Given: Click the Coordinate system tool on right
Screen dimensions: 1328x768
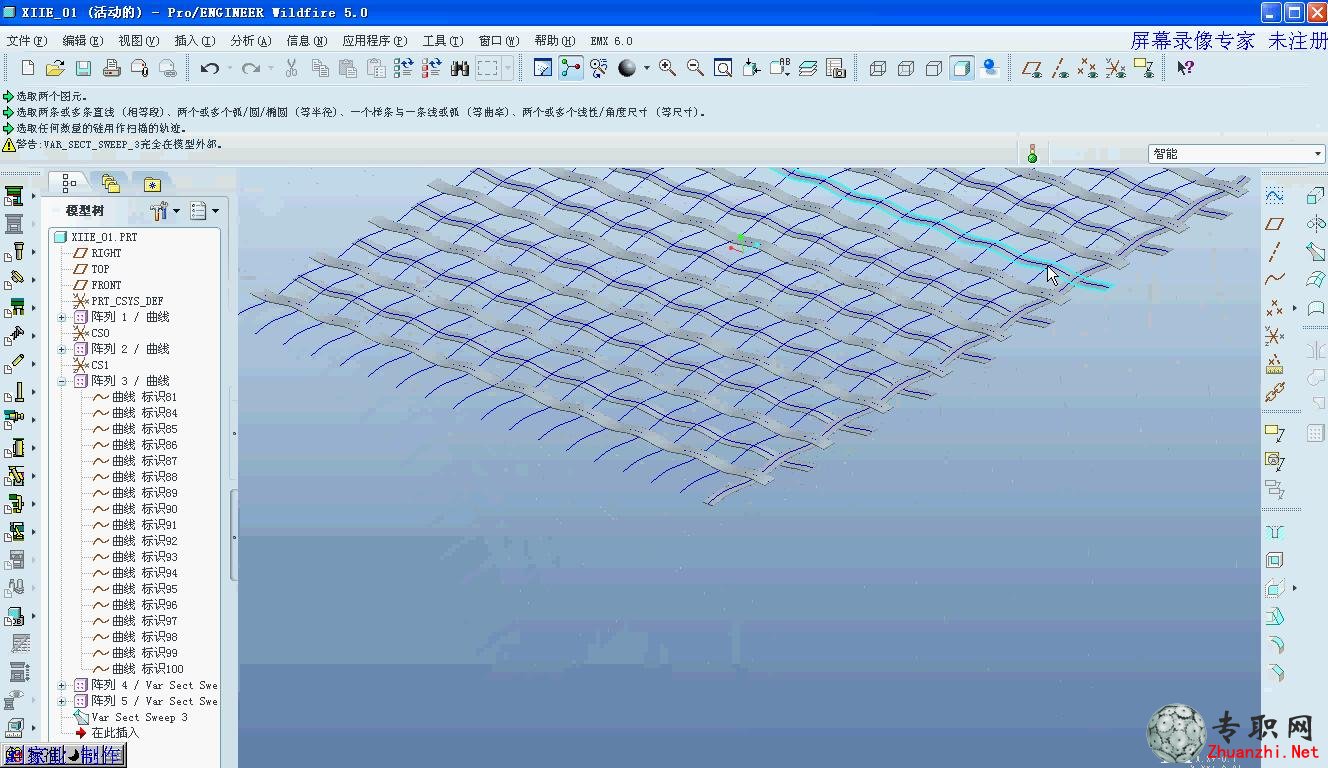Looking at the screenshot, I should [1274, 335].
